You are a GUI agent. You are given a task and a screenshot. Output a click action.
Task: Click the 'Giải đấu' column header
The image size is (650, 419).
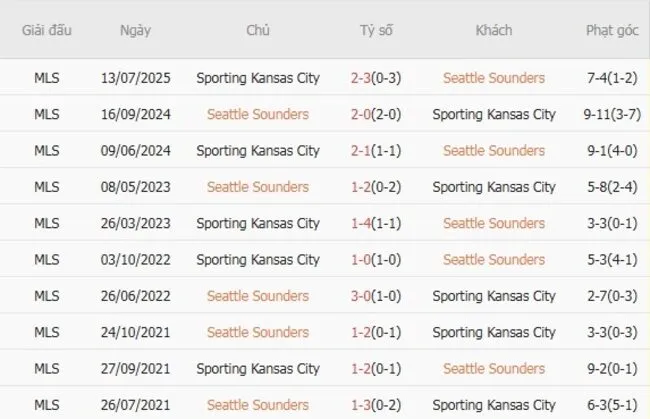pos(46,30)
